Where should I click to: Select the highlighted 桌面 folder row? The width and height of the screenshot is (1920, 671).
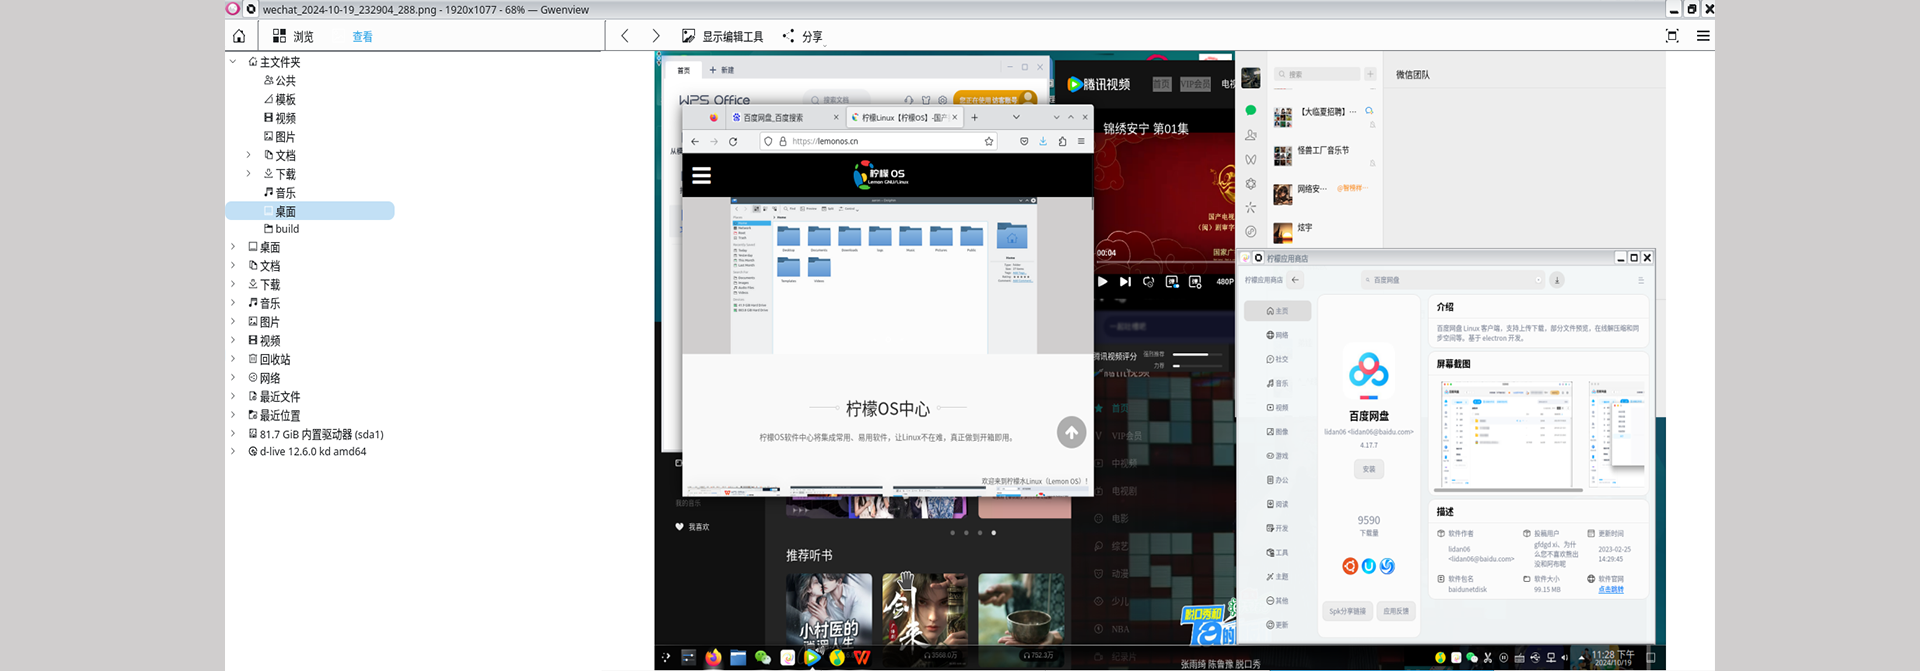tap(310, 211)
